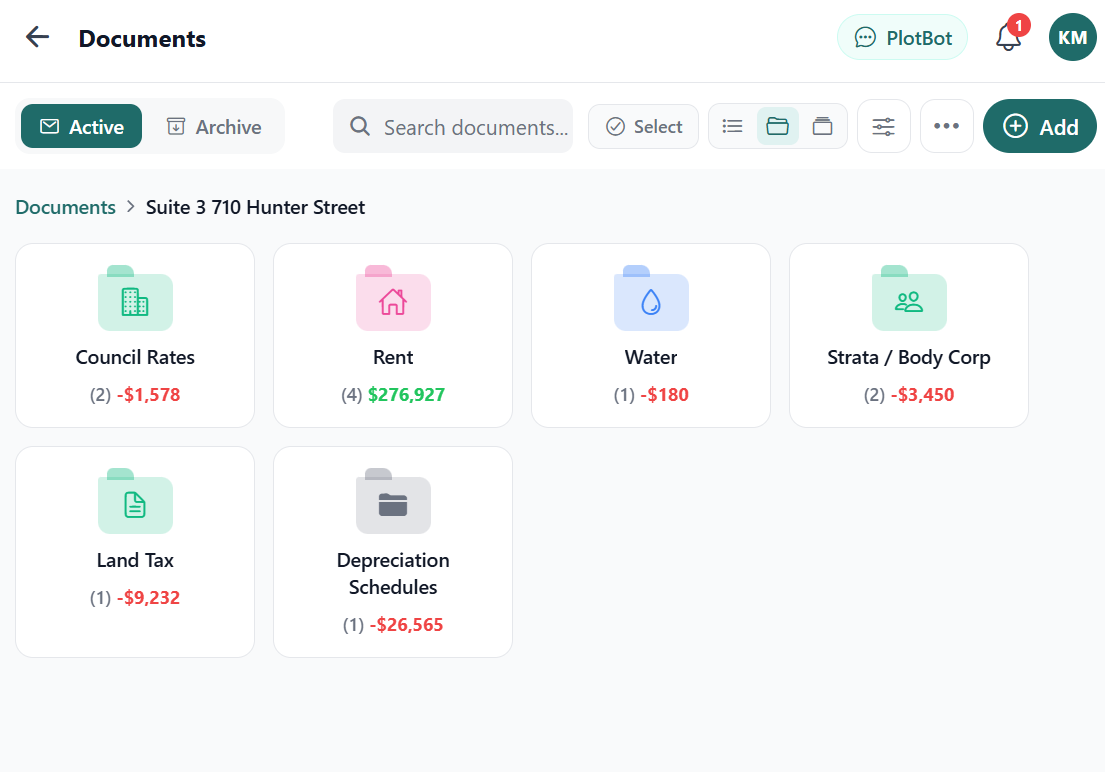
Task: Switch to the Archive tab
Action: (214, 126)
